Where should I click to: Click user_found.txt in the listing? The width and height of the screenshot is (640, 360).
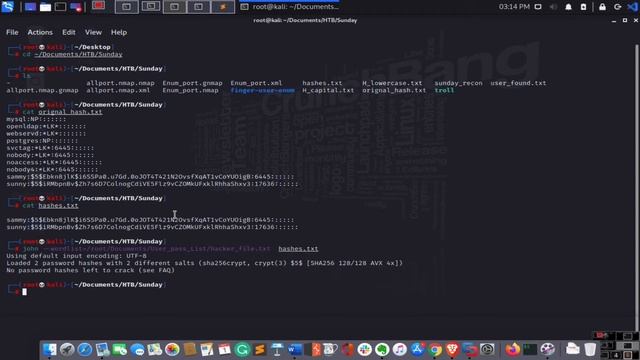518,83
